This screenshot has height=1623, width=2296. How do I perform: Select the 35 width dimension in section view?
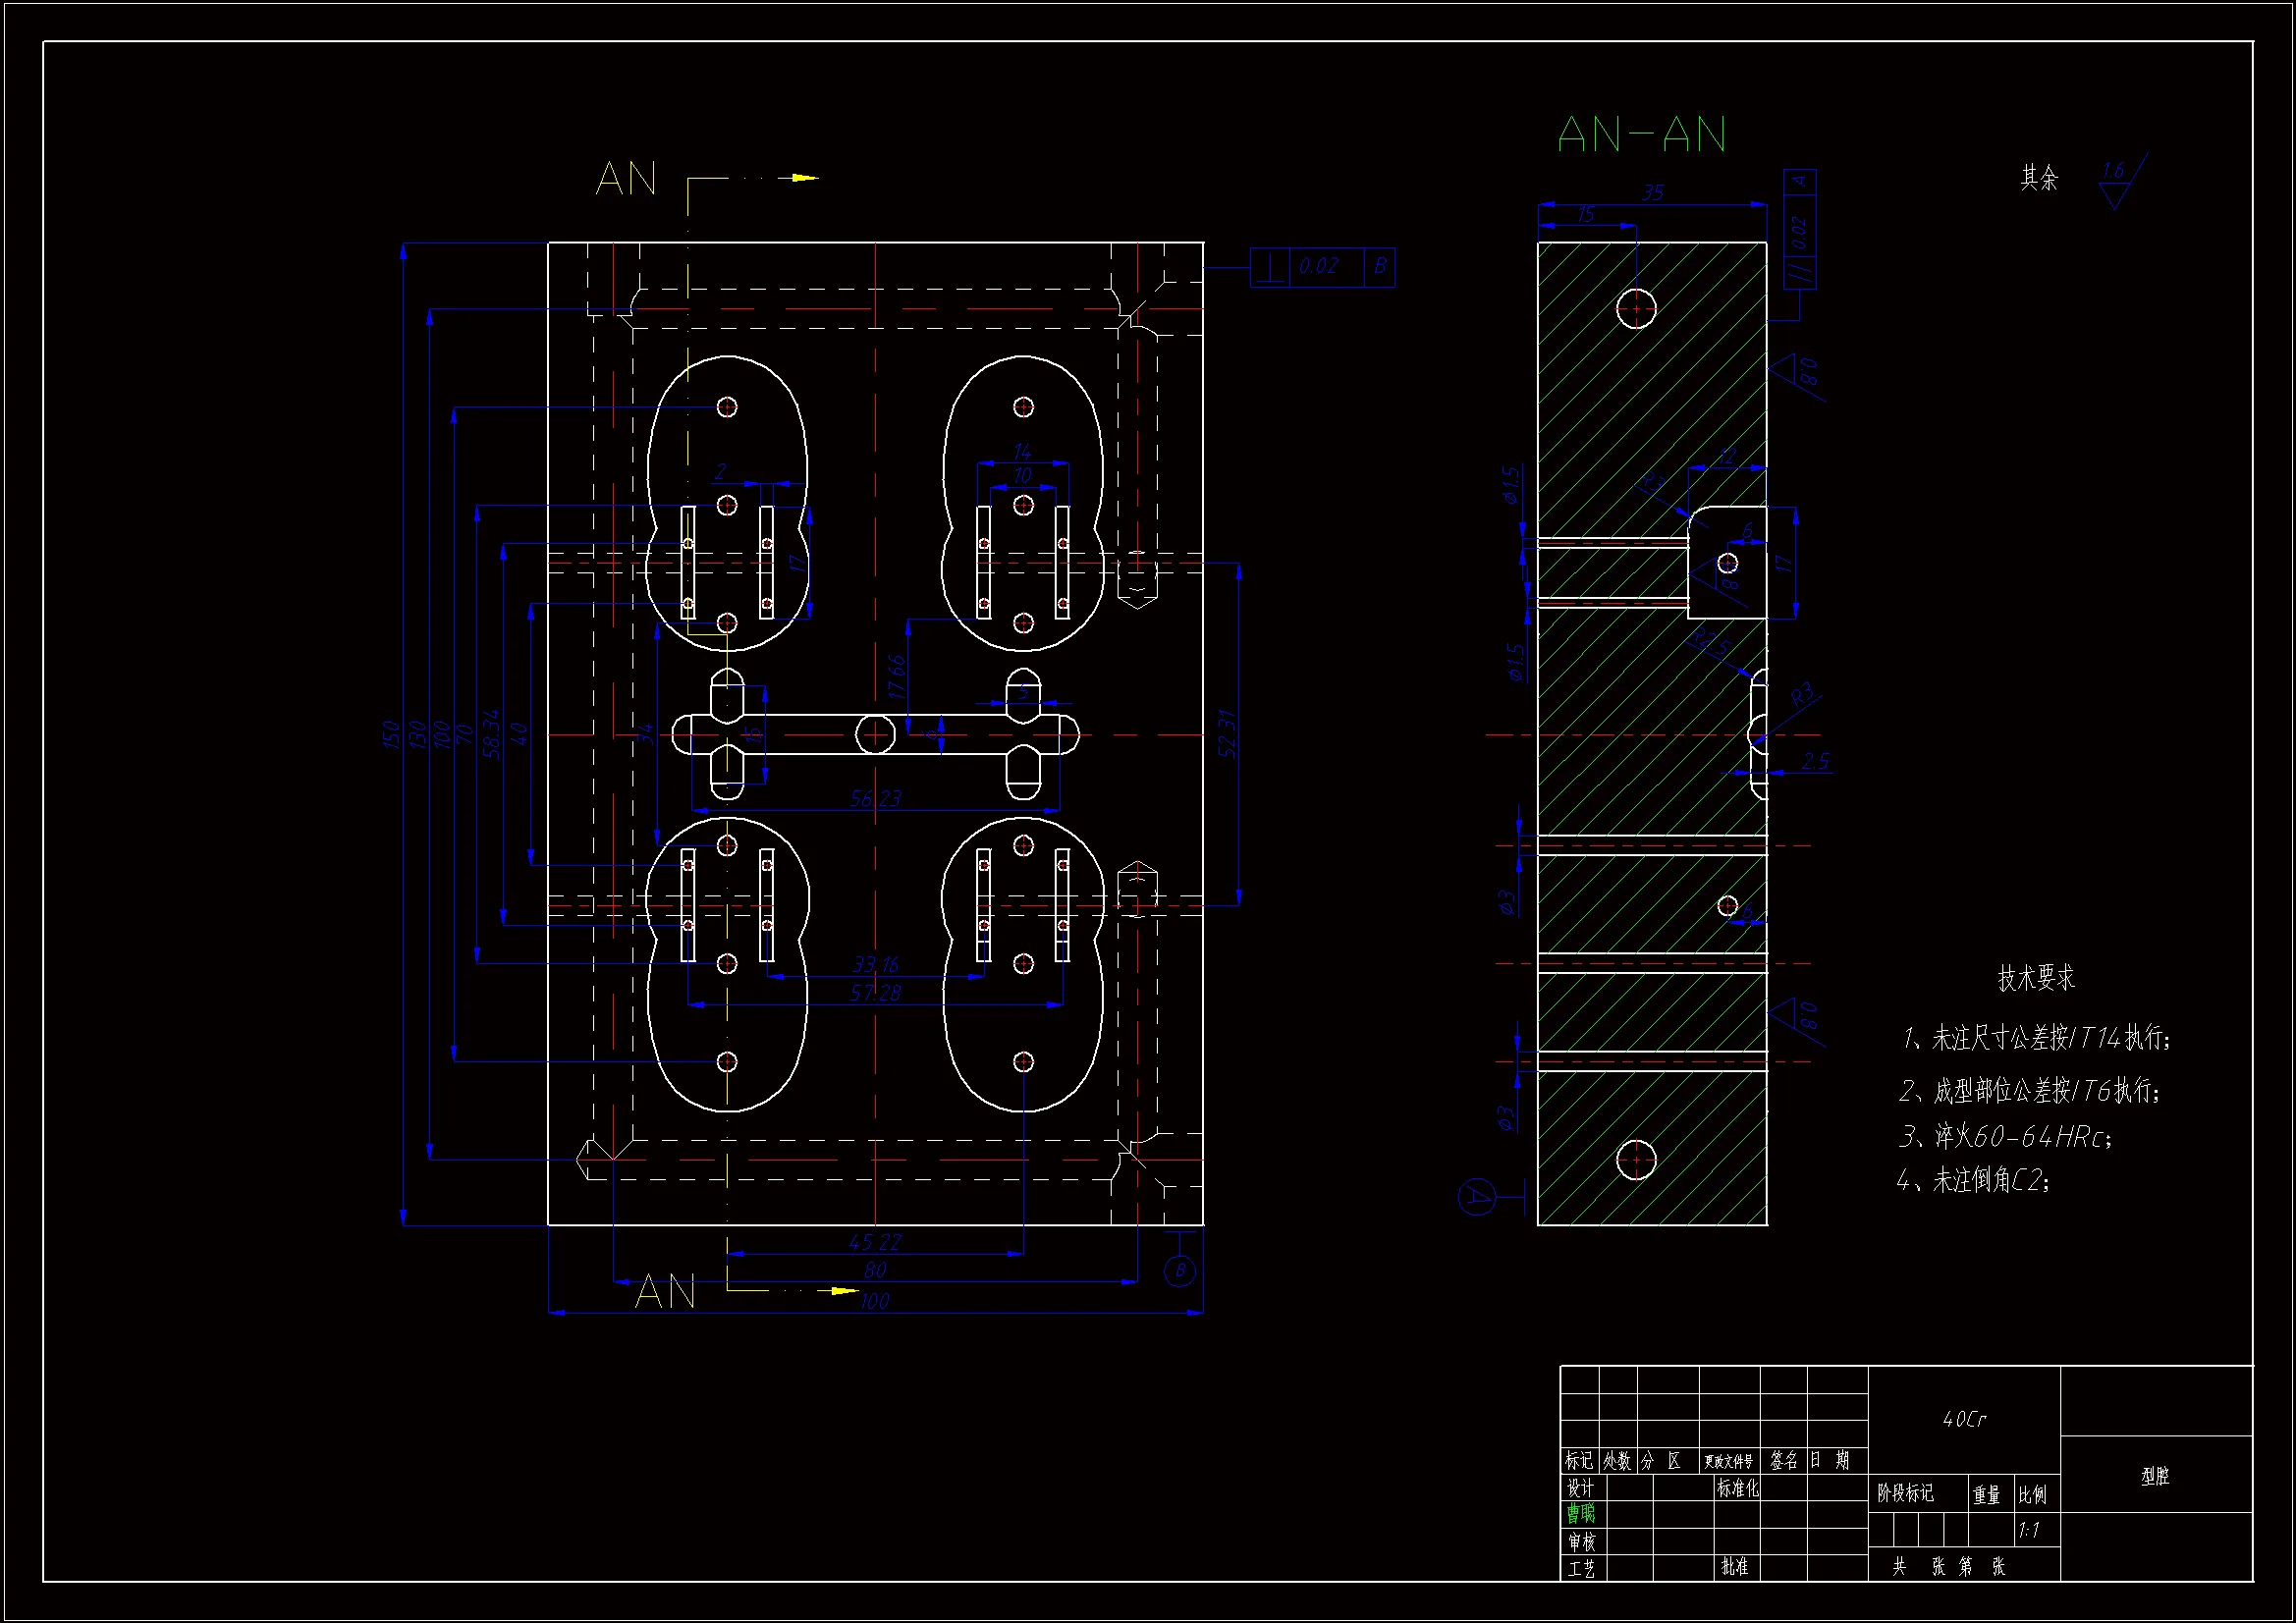point(1652,192)
